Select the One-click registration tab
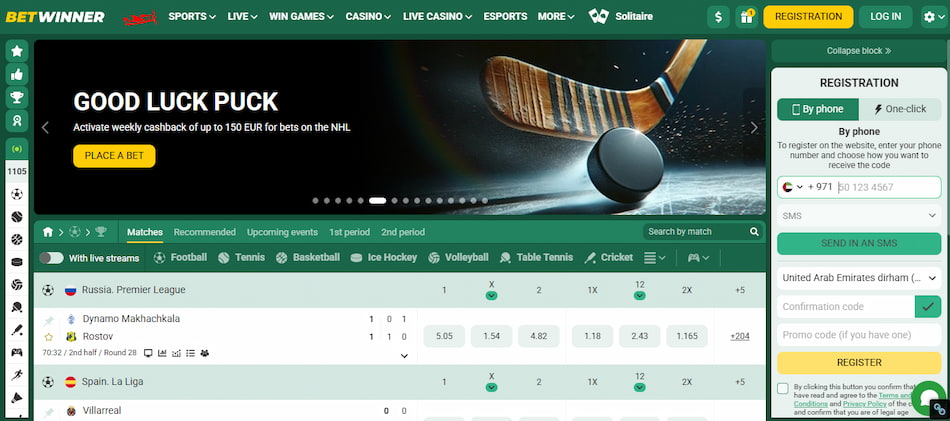 [x=900, y=109]
